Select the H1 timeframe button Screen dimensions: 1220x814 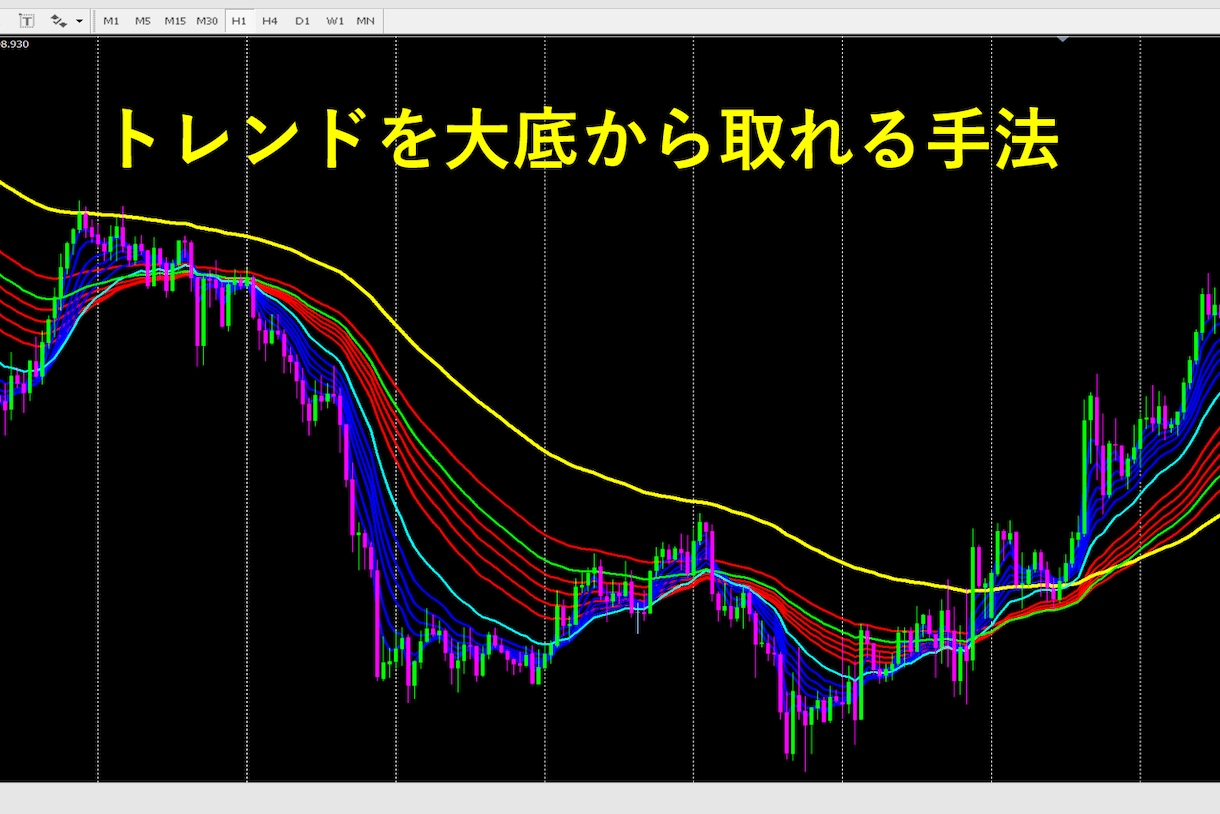(x=239, y=20)
